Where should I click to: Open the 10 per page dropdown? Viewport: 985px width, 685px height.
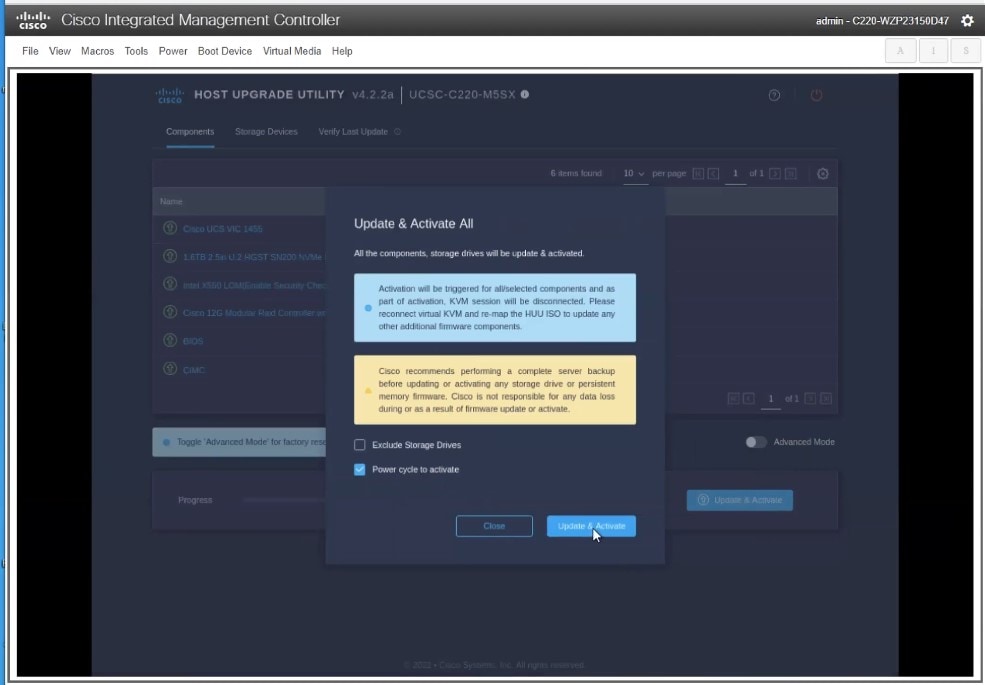point(634,173)
